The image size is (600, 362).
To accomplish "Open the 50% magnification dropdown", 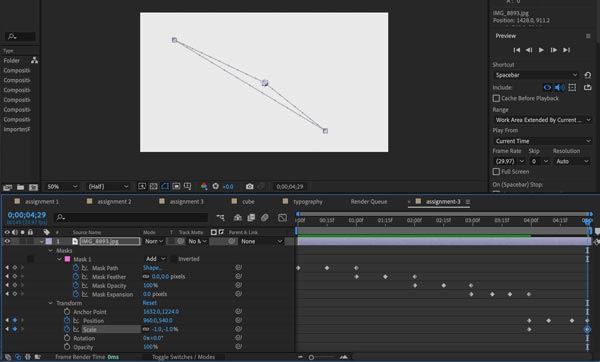I will [62, 187].
